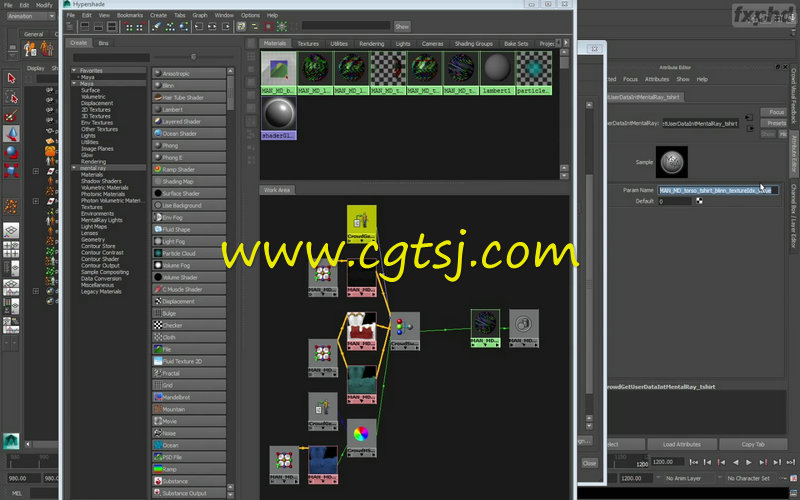This screenshot has height=500, width=800.
Task: Adjust the create panel icon size slider
Action: click(x=193, y=57)
